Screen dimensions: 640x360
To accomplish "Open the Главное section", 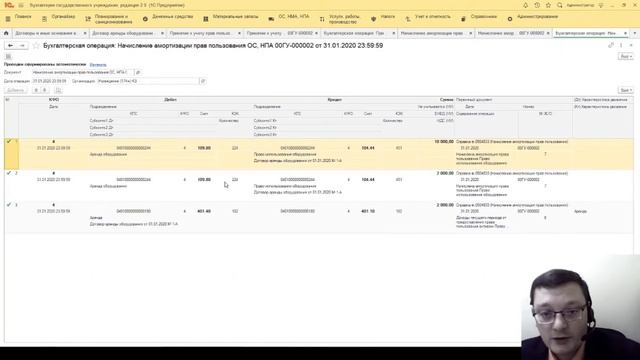I will point(18,18).
